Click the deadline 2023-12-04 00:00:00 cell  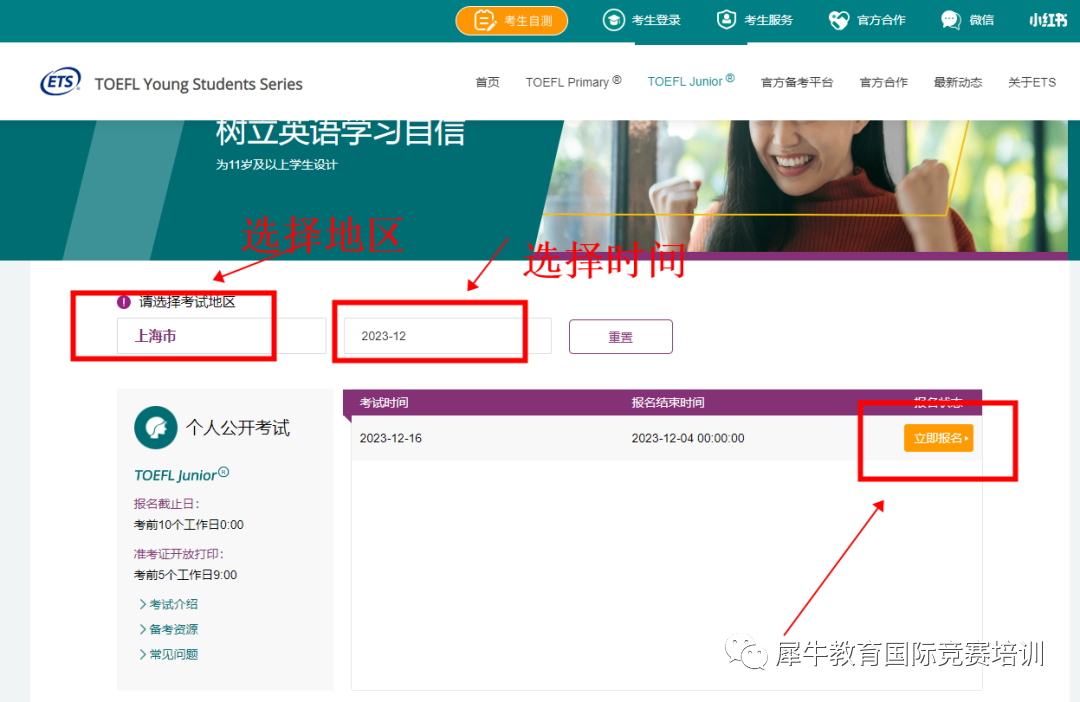pos(688,438)
